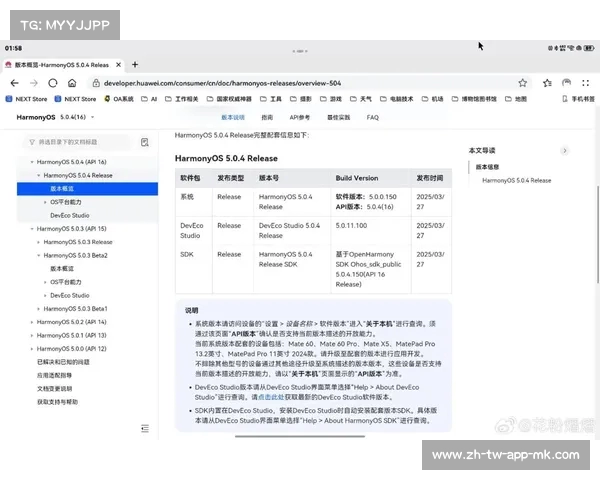Expand HarmonyOS 5.0.1 (API 13) node
600x480 pixels.
click(32, 336)
